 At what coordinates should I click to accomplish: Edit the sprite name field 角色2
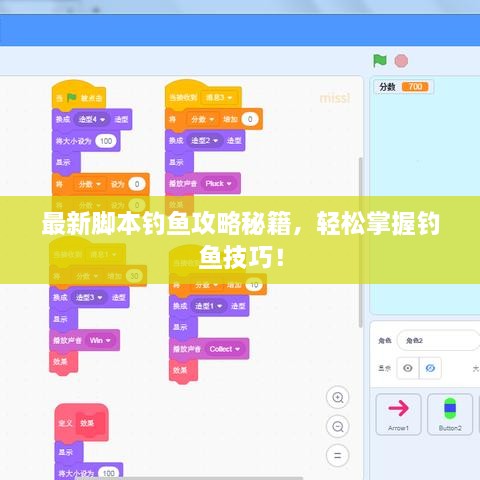[x=438, y=340]
